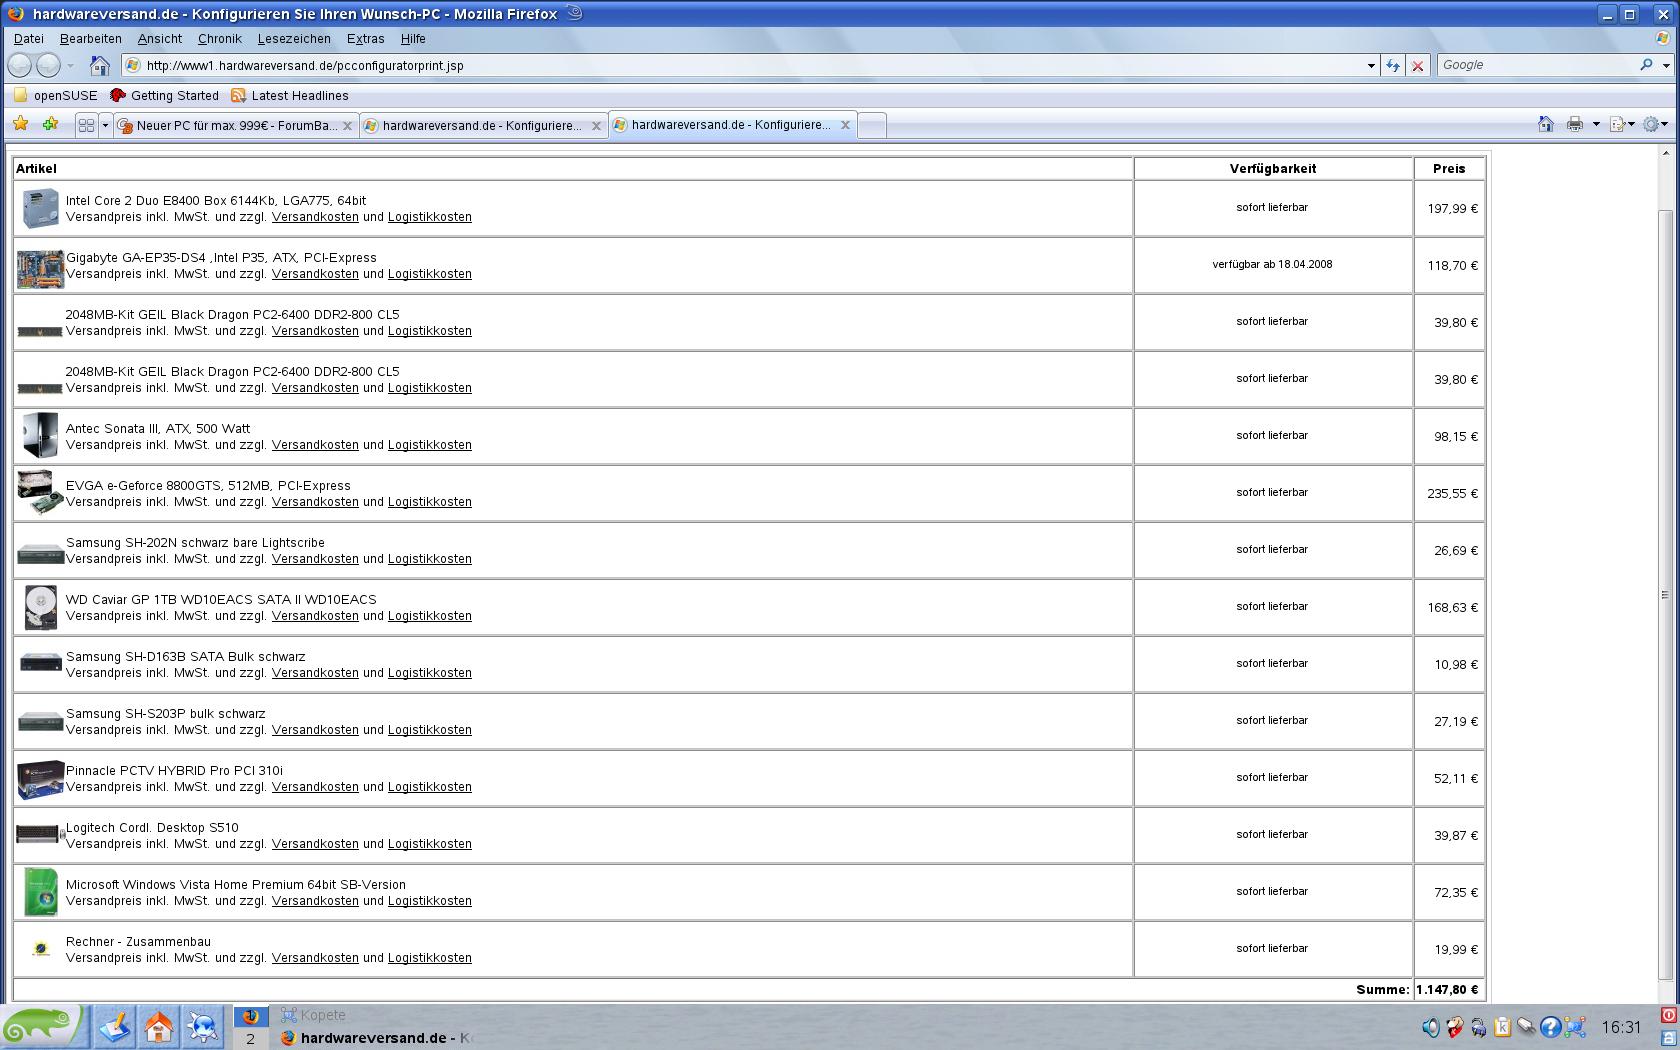Click the browser Forward arrow button
The image size is (1680, 1050).
click(48, 65)
